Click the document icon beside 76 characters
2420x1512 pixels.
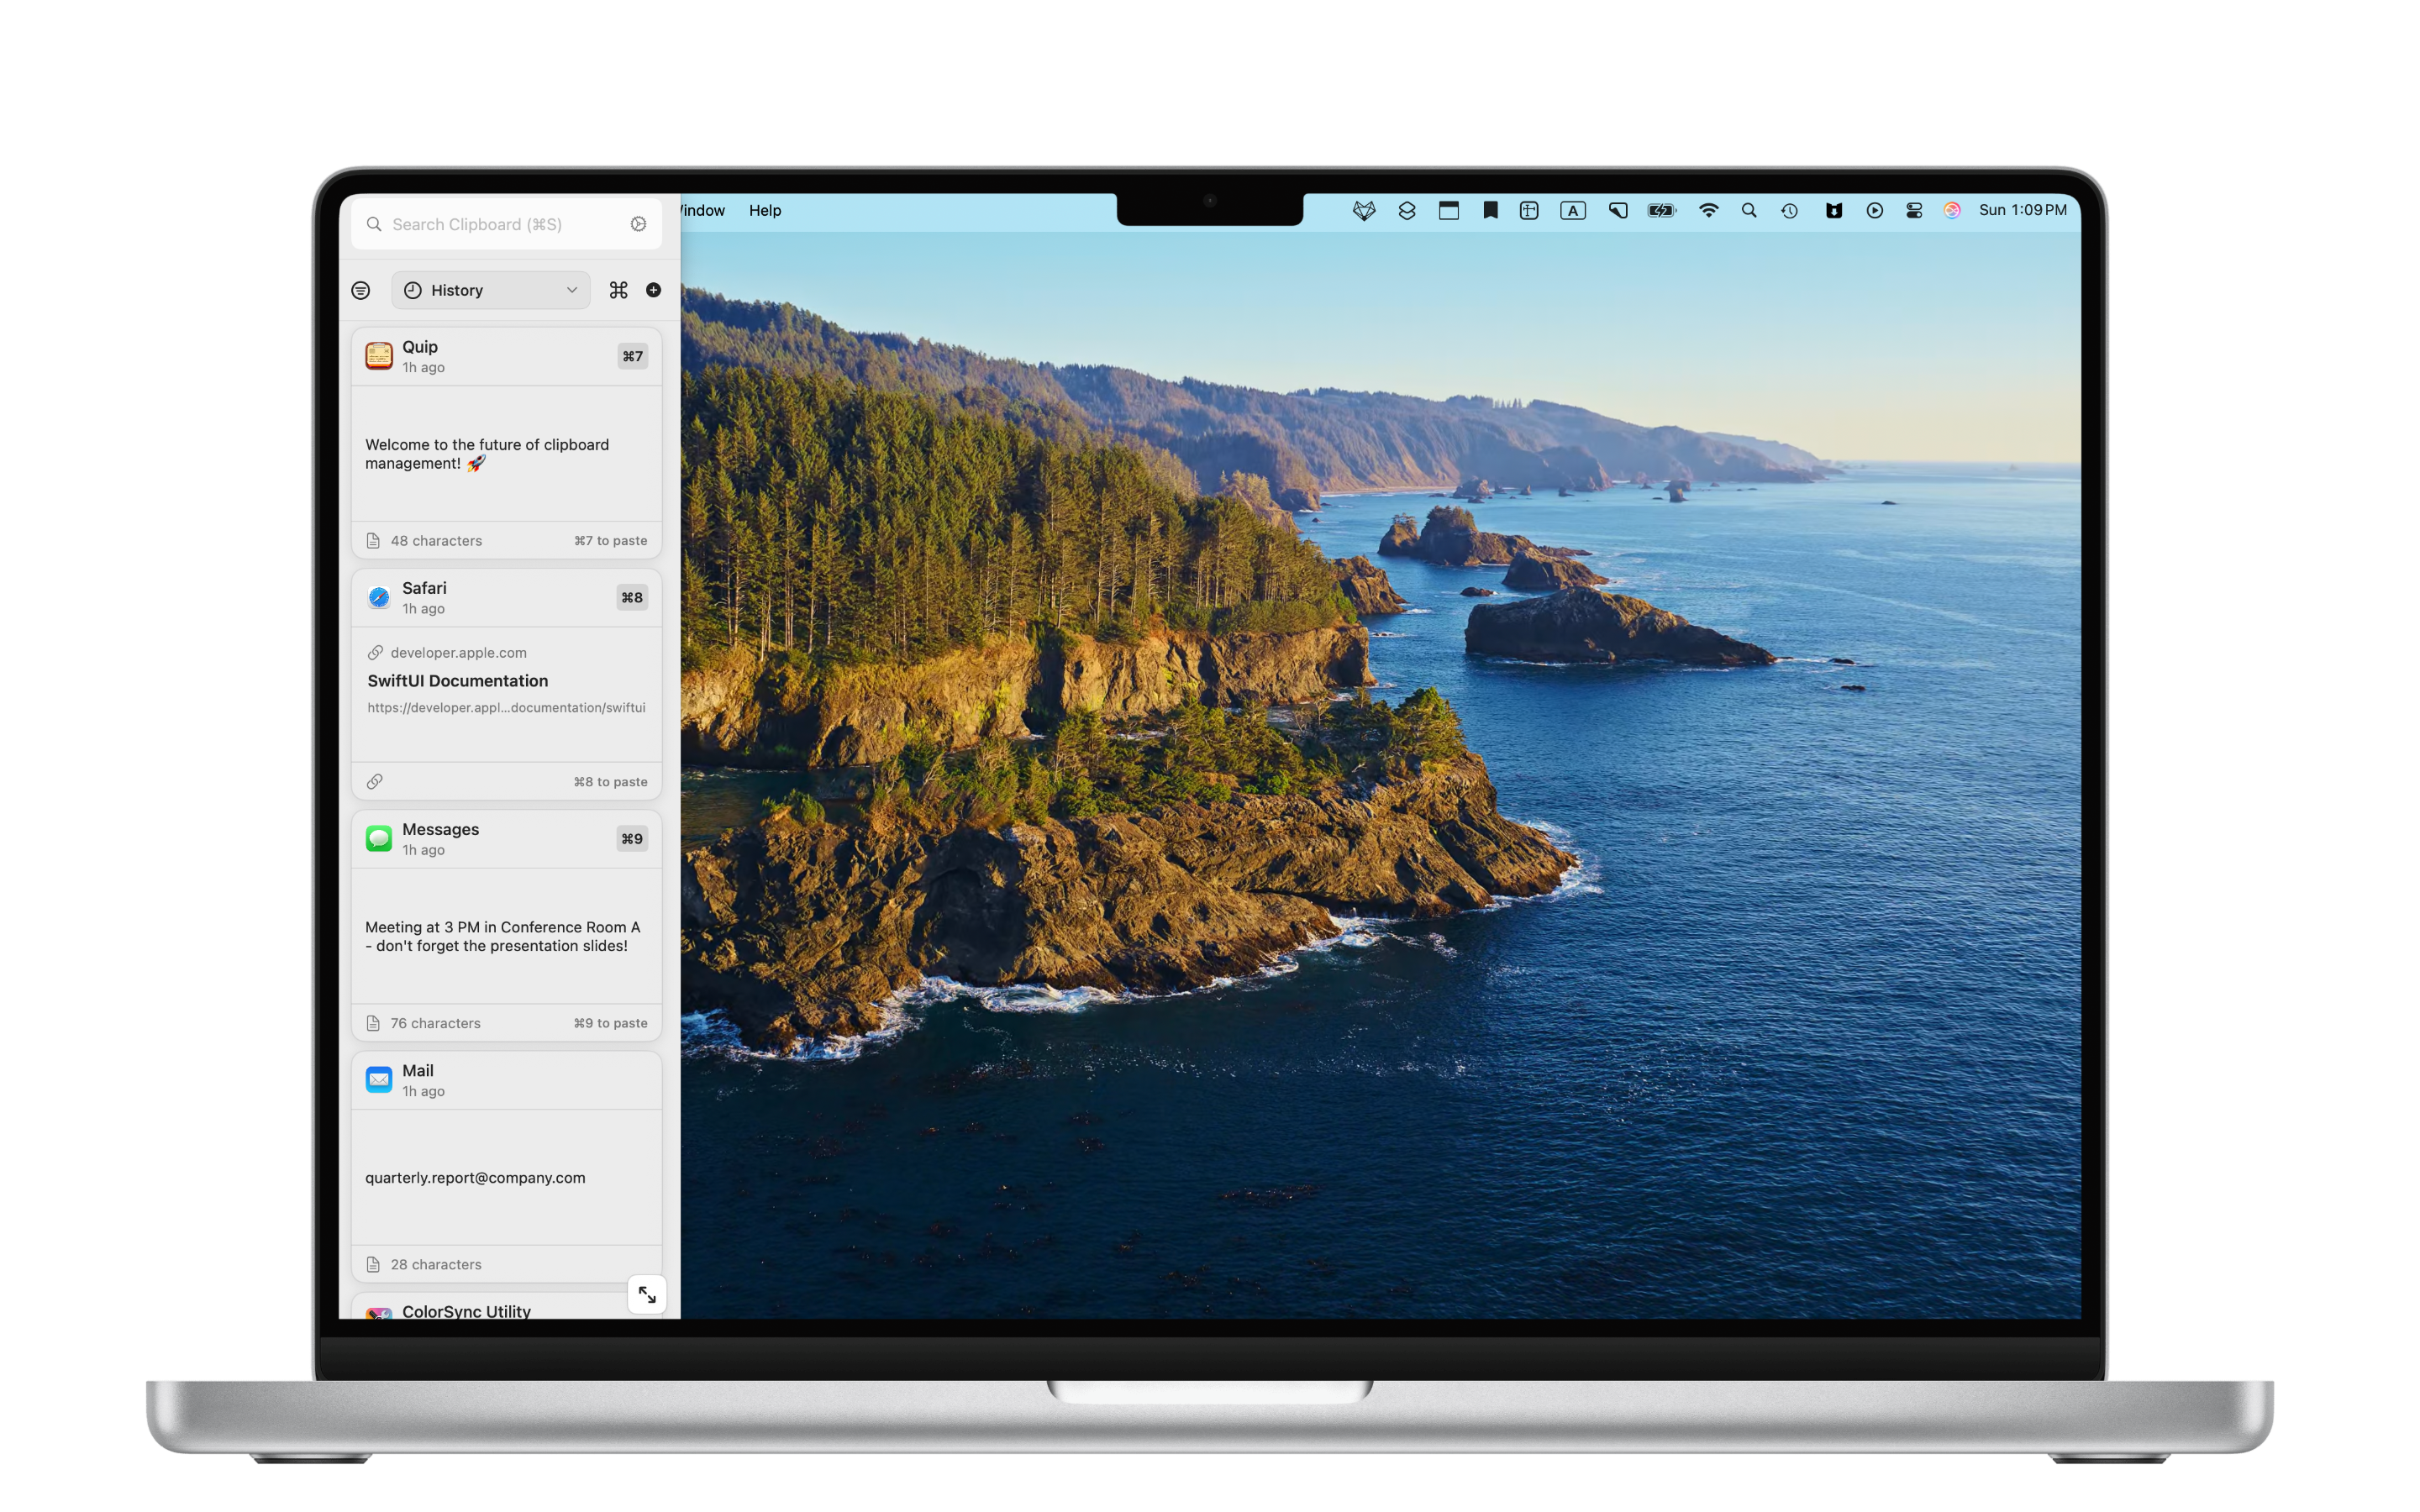(373, 1023)
